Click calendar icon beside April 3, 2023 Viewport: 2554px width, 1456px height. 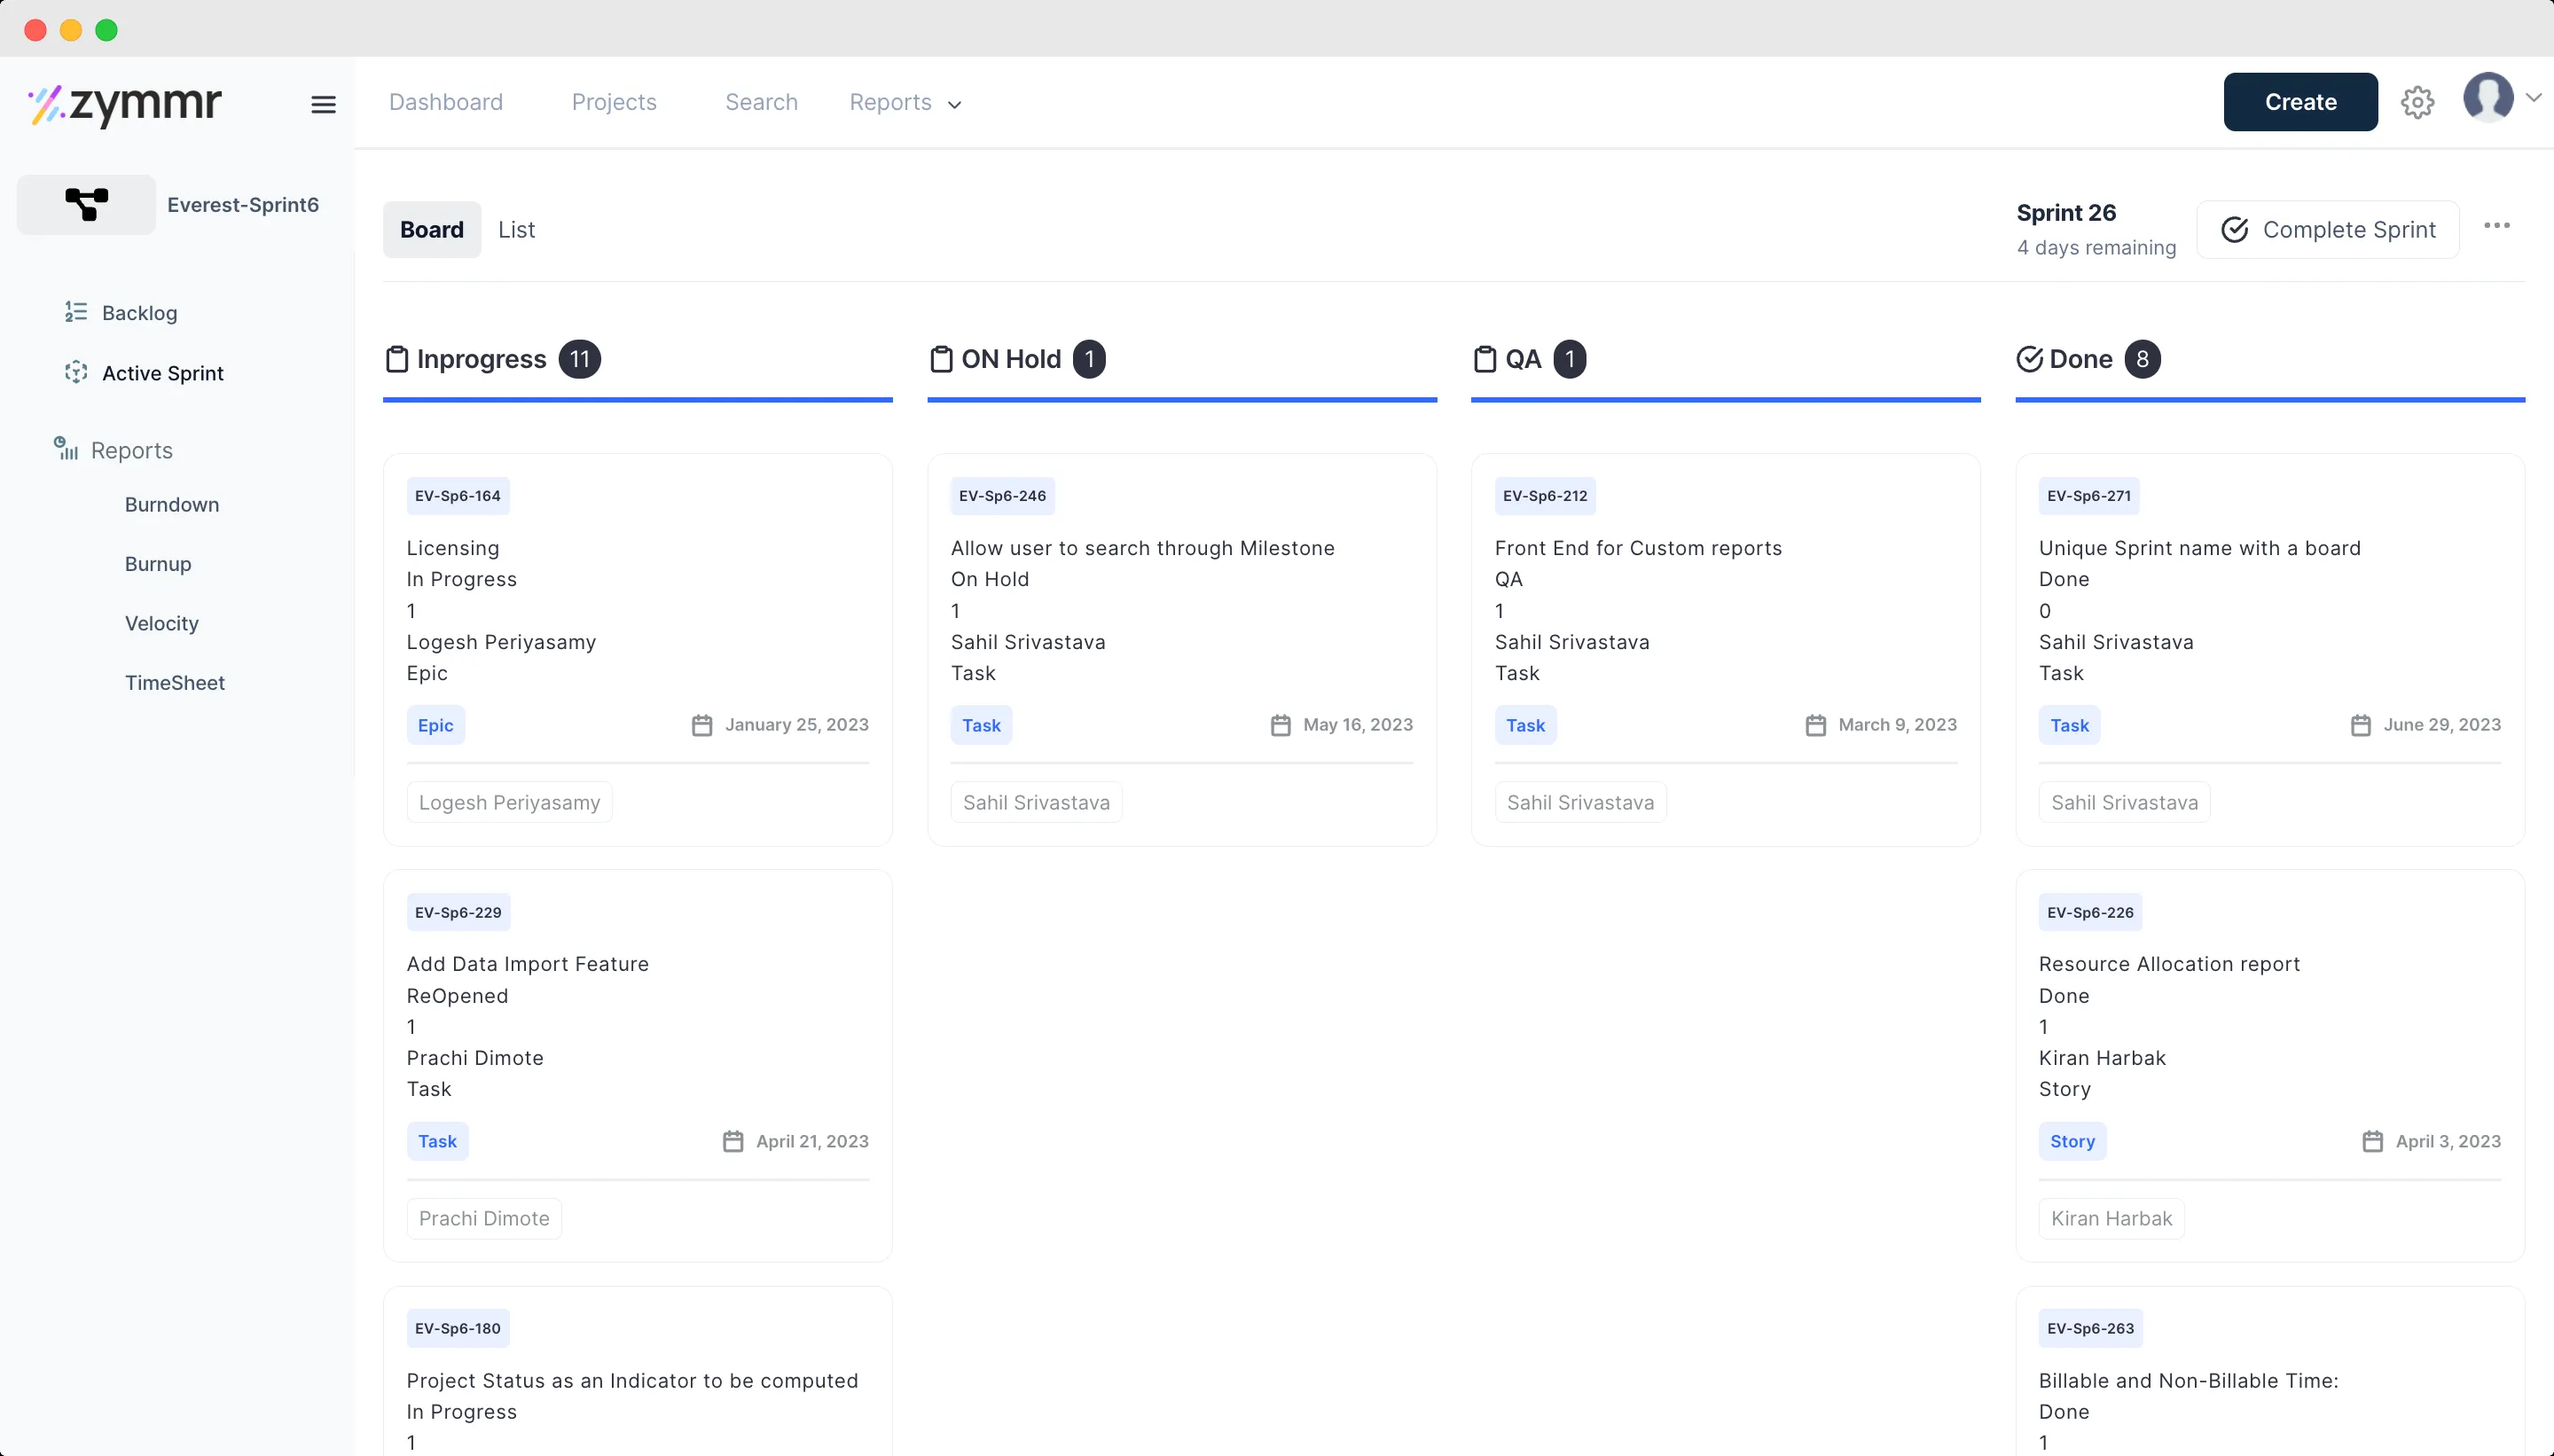pos(2372,1141)
